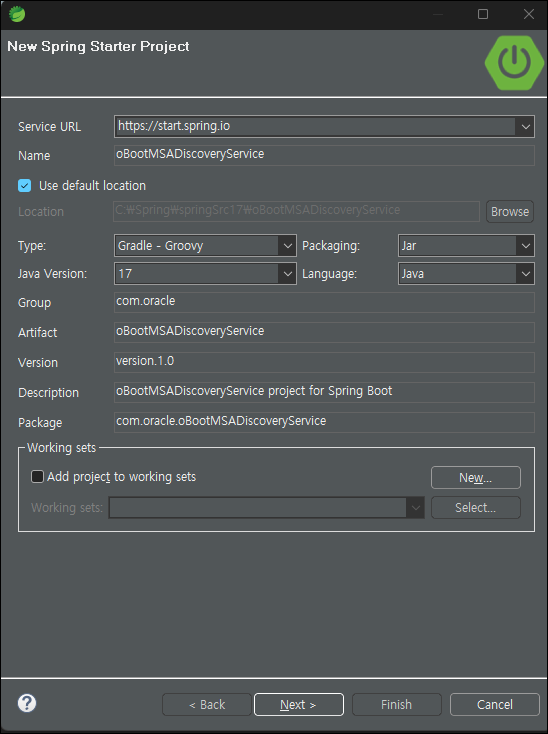Image resolution: width=548 pixels, height=734 pixels.
Task: Open the Language dropdown showing Java
Action: 466,274
